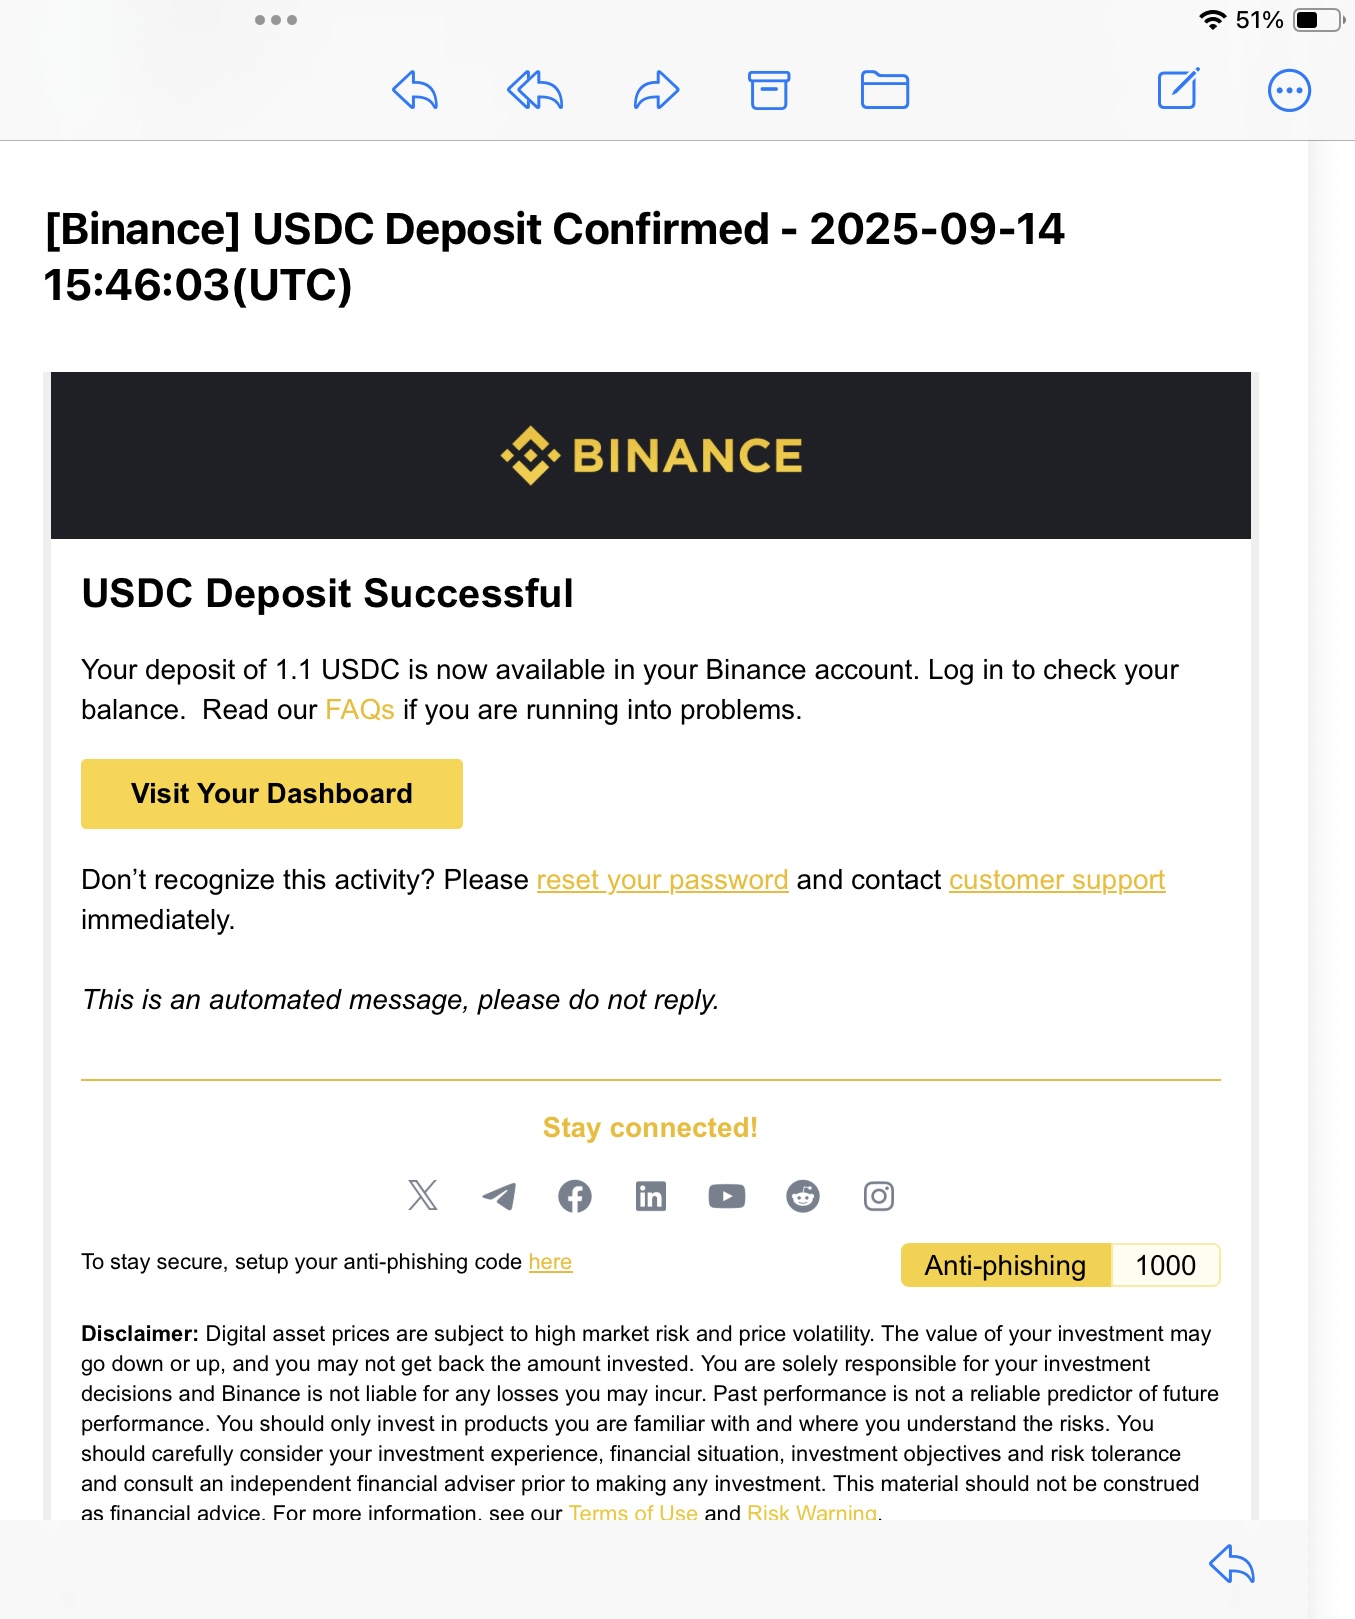The height and width of the screenshot is (1619, 1355).
Task: Tap the Forward arrow icon
Action: [x=657, y=90]
